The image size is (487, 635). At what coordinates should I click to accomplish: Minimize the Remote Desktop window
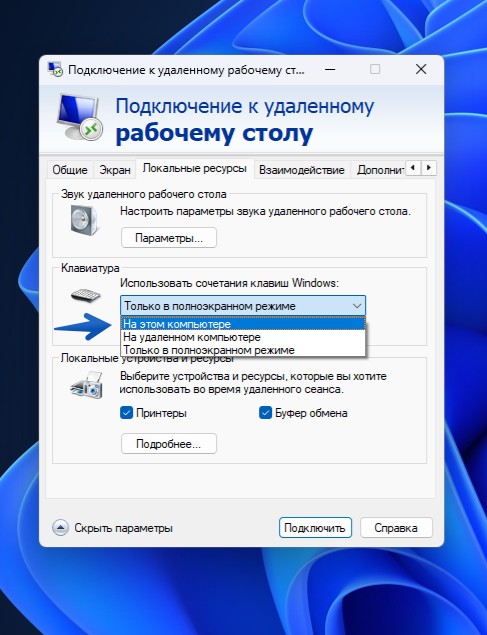[x=330, y=70]
